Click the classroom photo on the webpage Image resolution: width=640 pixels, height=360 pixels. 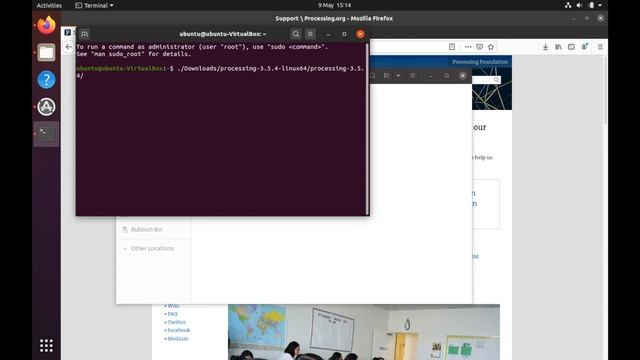[364, 332]
